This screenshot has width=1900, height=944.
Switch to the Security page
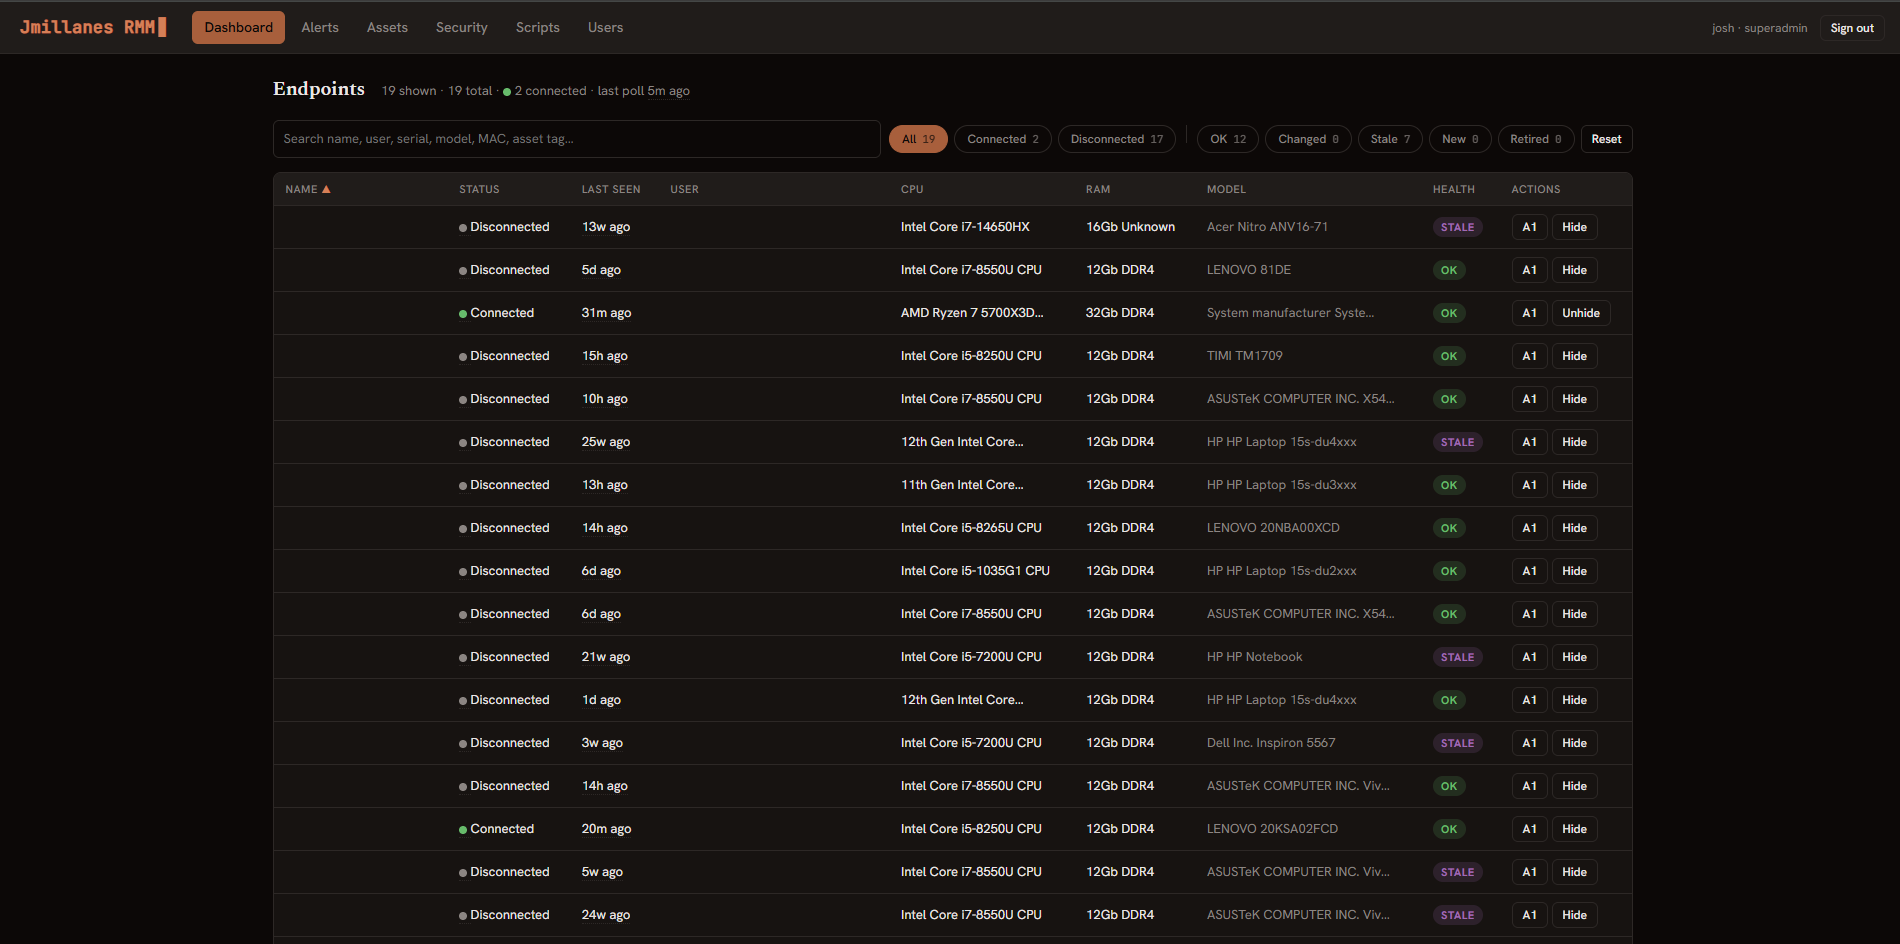pos(461,27)
